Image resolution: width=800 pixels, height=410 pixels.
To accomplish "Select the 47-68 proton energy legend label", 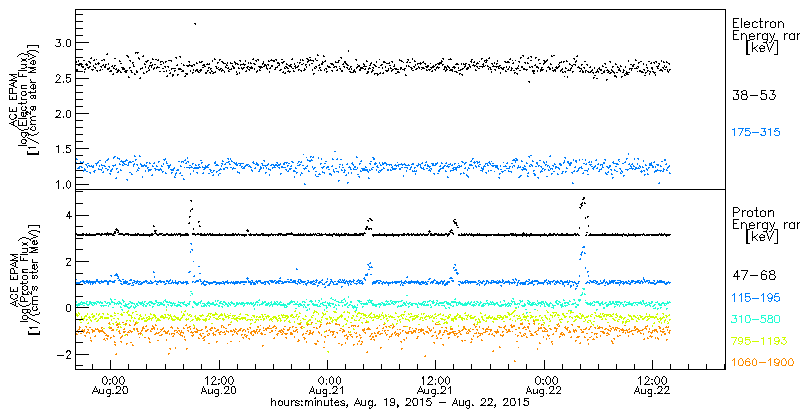I will coord(754,276).
